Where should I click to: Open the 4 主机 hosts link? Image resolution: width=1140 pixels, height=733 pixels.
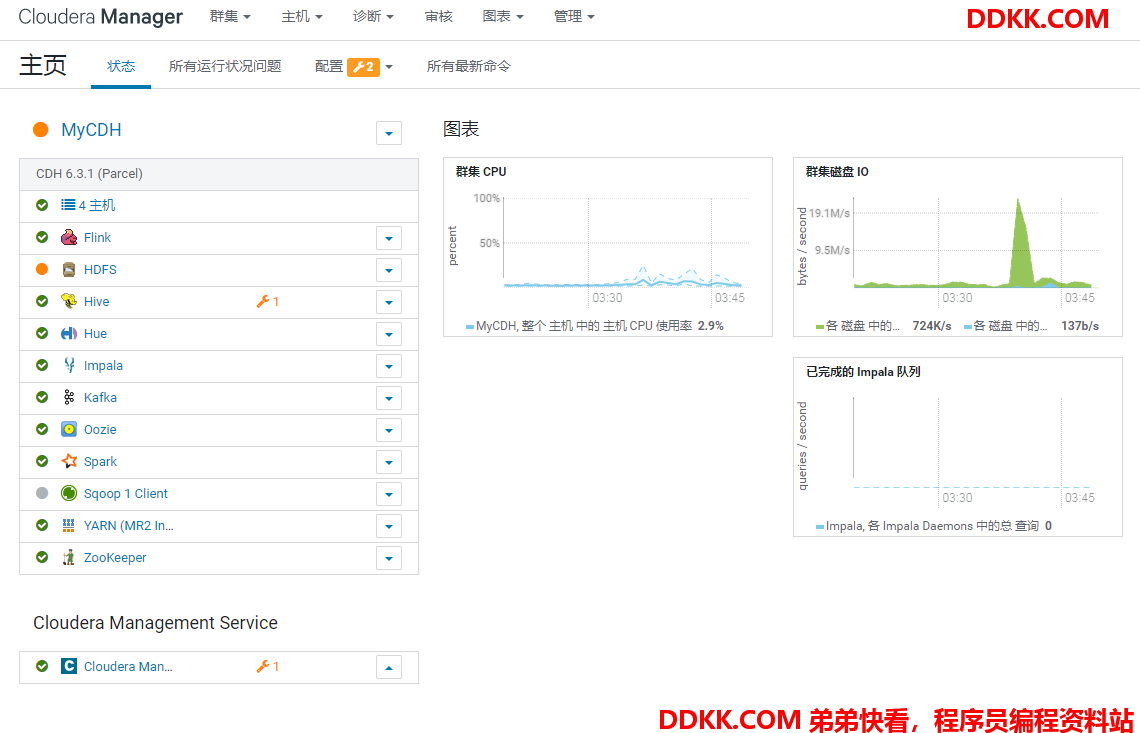click(97, 205)
